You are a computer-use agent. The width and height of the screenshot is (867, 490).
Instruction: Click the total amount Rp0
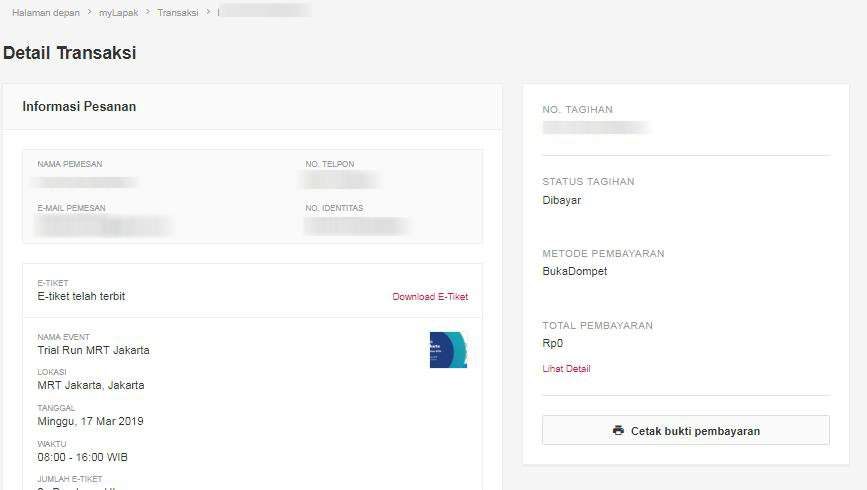tap(552, 343)
